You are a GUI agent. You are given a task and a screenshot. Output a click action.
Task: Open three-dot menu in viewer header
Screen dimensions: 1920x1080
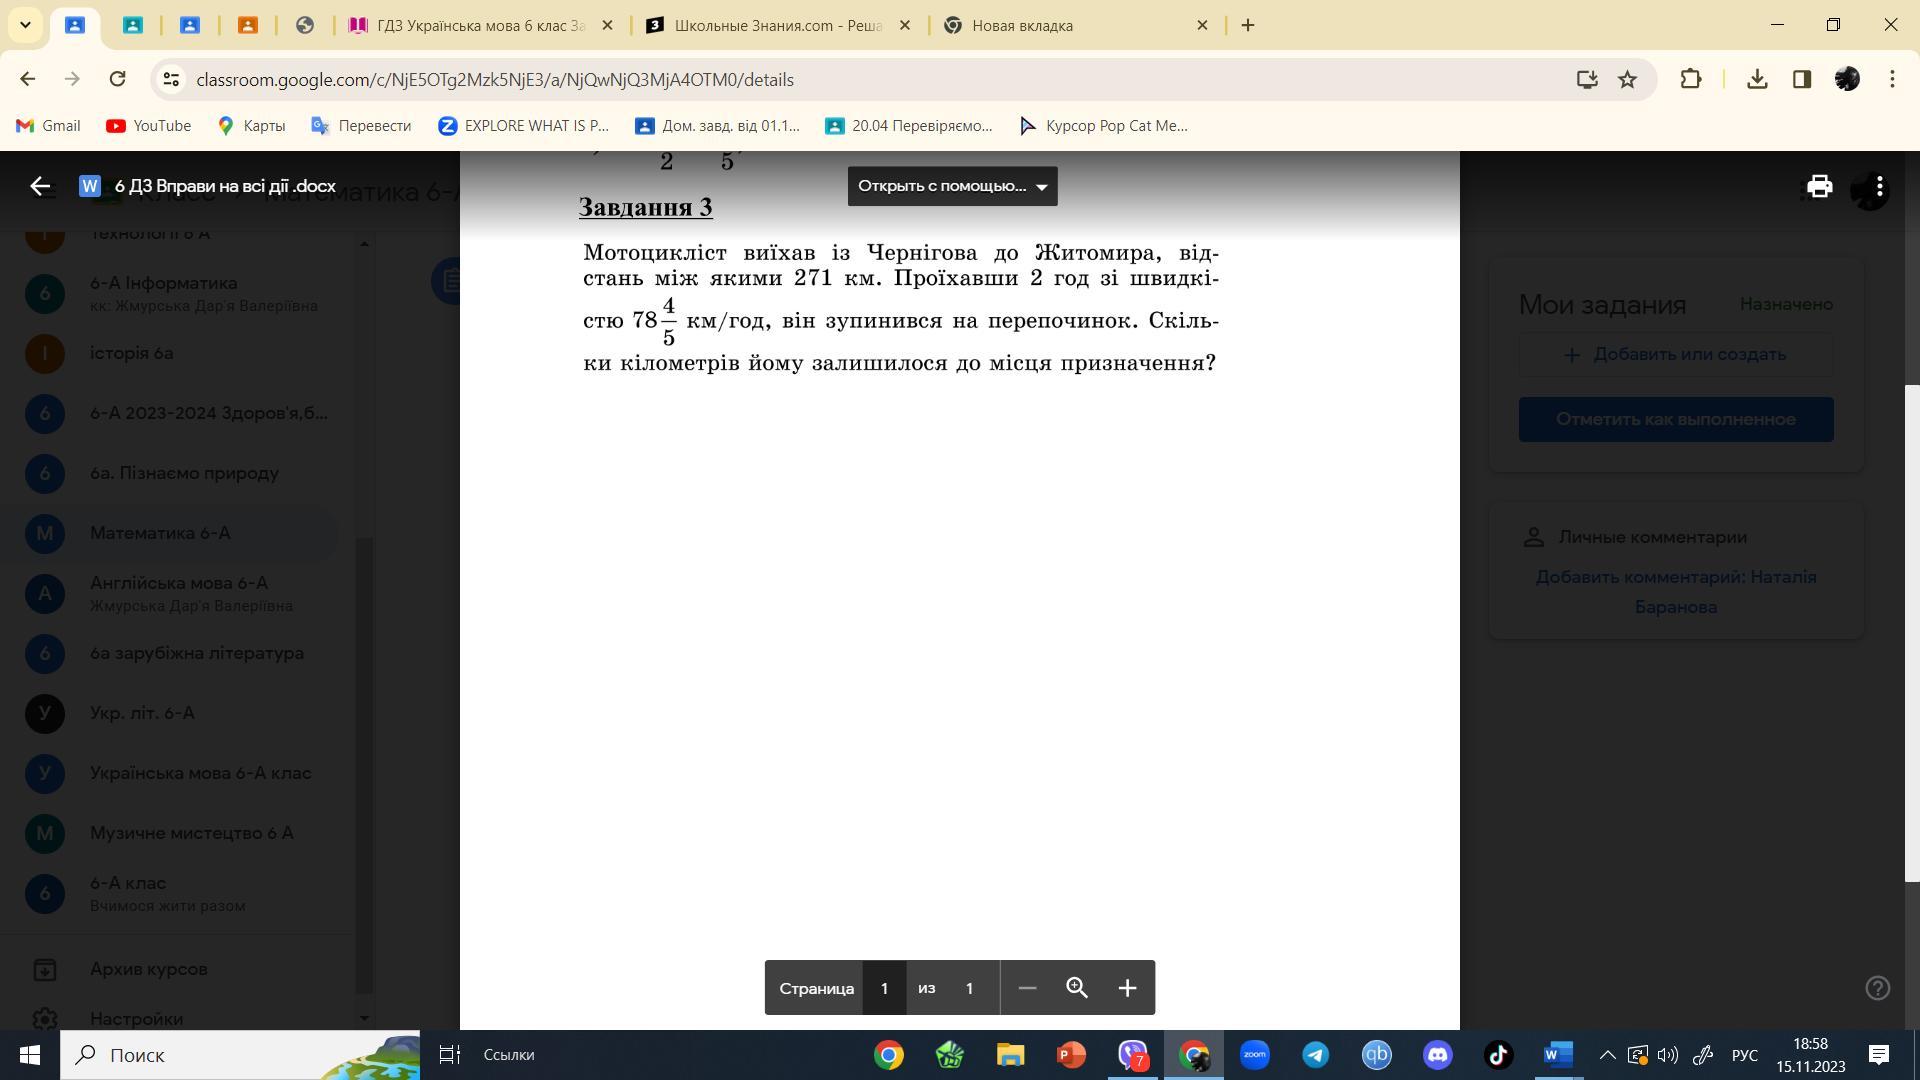pos(1880,186)
